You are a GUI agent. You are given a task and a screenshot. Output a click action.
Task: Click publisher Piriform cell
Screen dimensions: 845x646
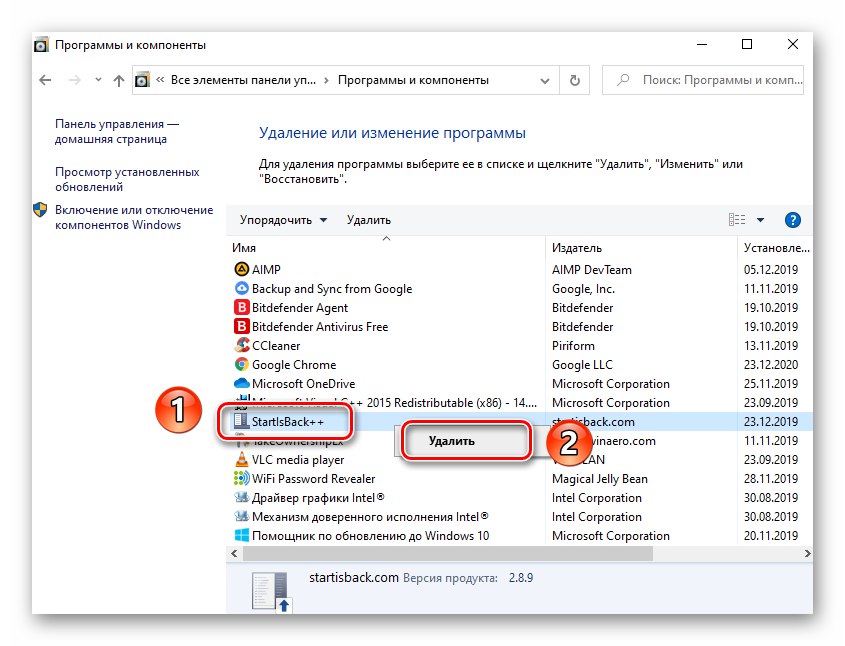573,345
